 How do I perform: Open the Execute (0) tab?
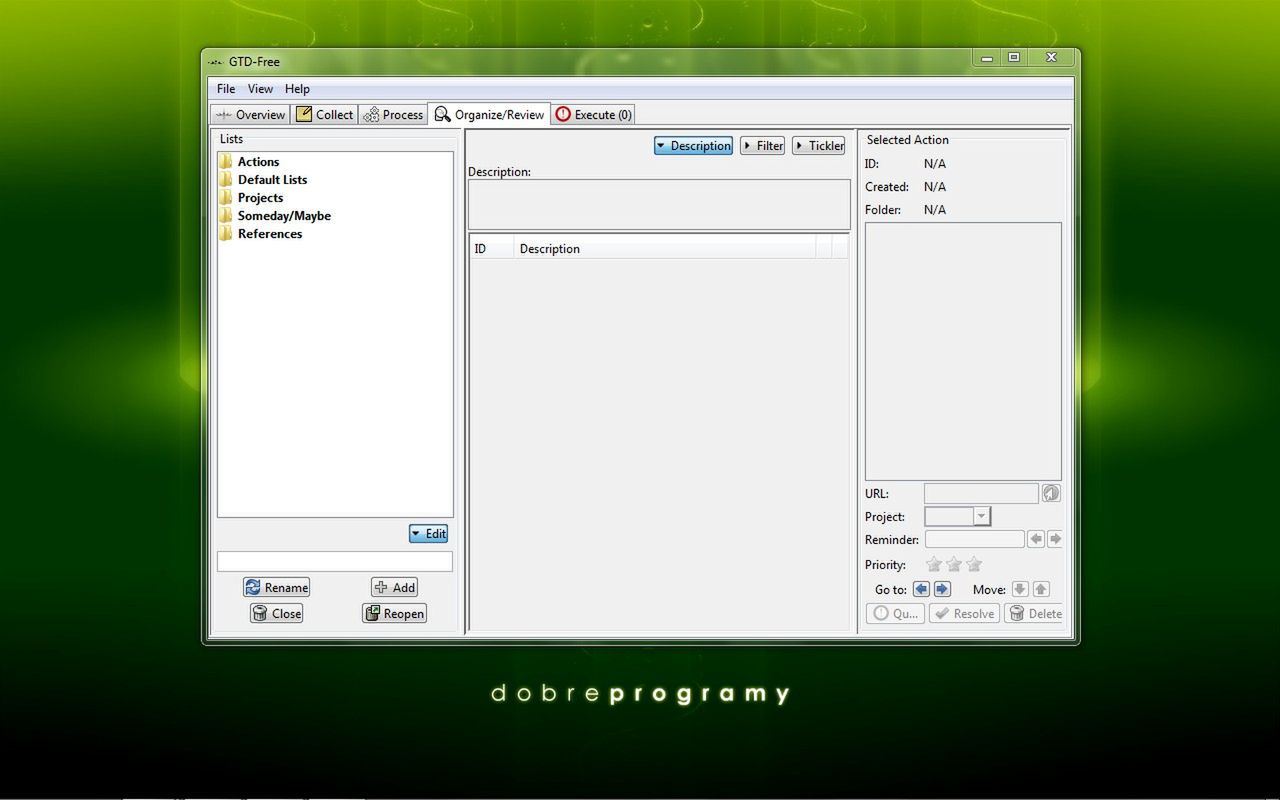tap(594, 115)
